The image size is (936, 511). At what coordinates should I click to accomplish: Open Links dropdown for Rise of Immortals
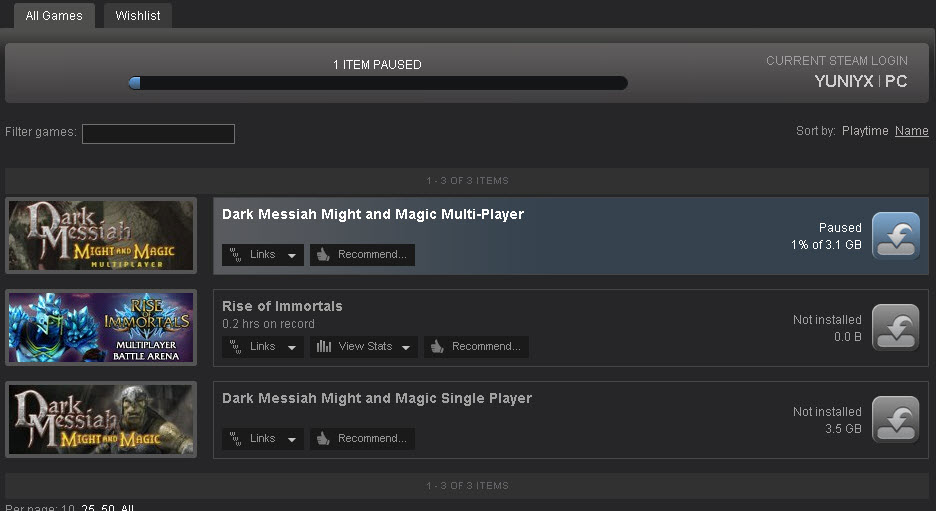[263, 347]
